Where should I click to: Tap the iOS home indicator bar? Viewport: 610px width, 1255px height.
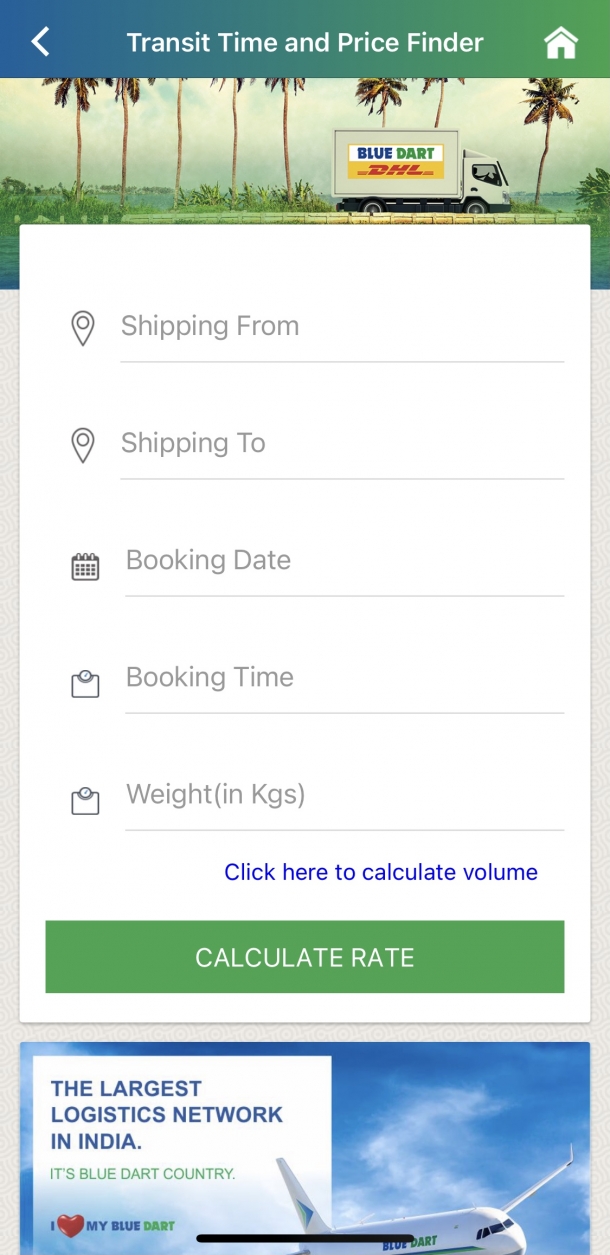pyautogui.click(x=304, y=1239)
